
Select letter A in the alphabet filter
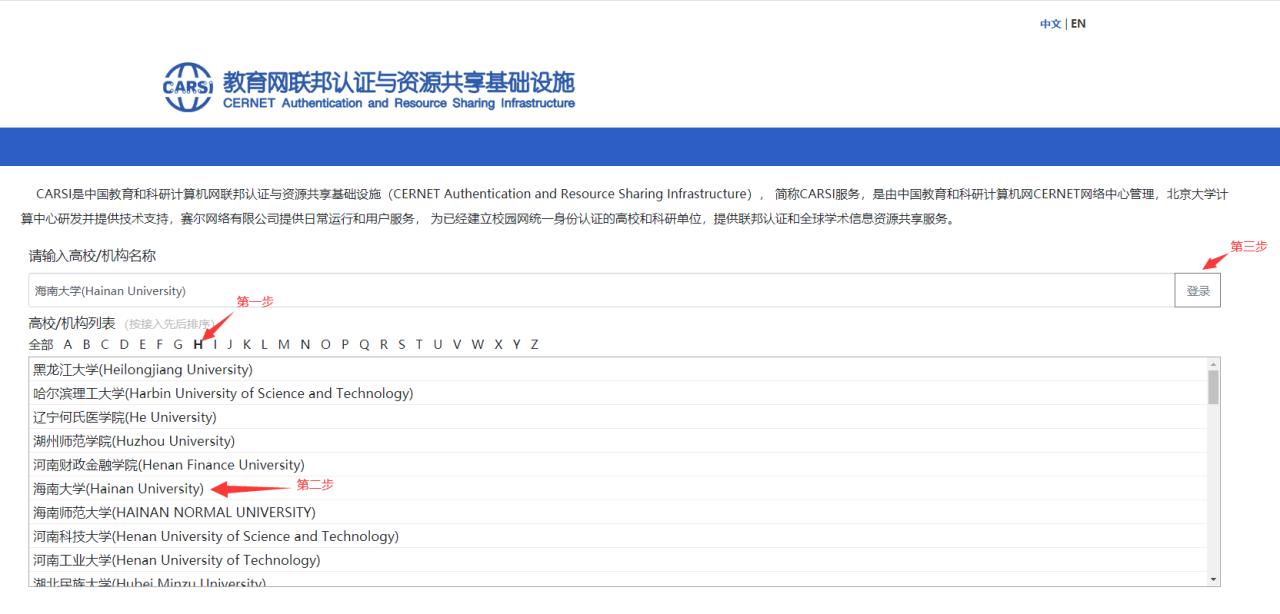coord(67,344)
